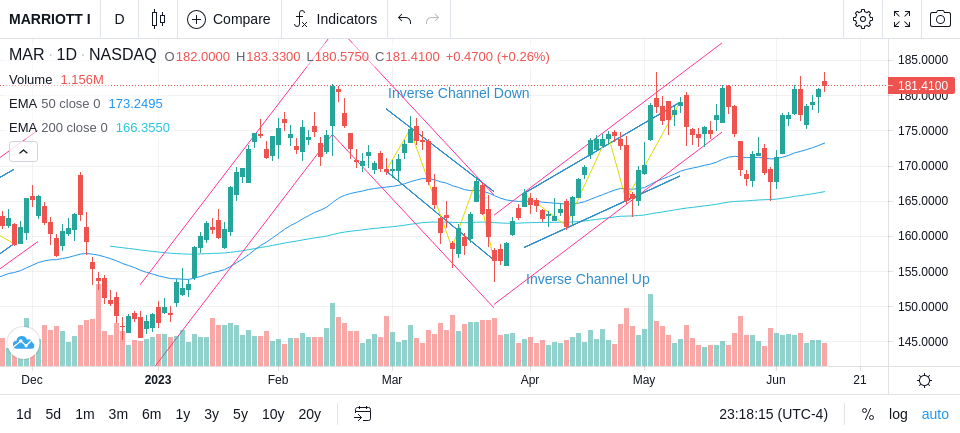
Task: Redo the chart action
Action: [433, 19]
